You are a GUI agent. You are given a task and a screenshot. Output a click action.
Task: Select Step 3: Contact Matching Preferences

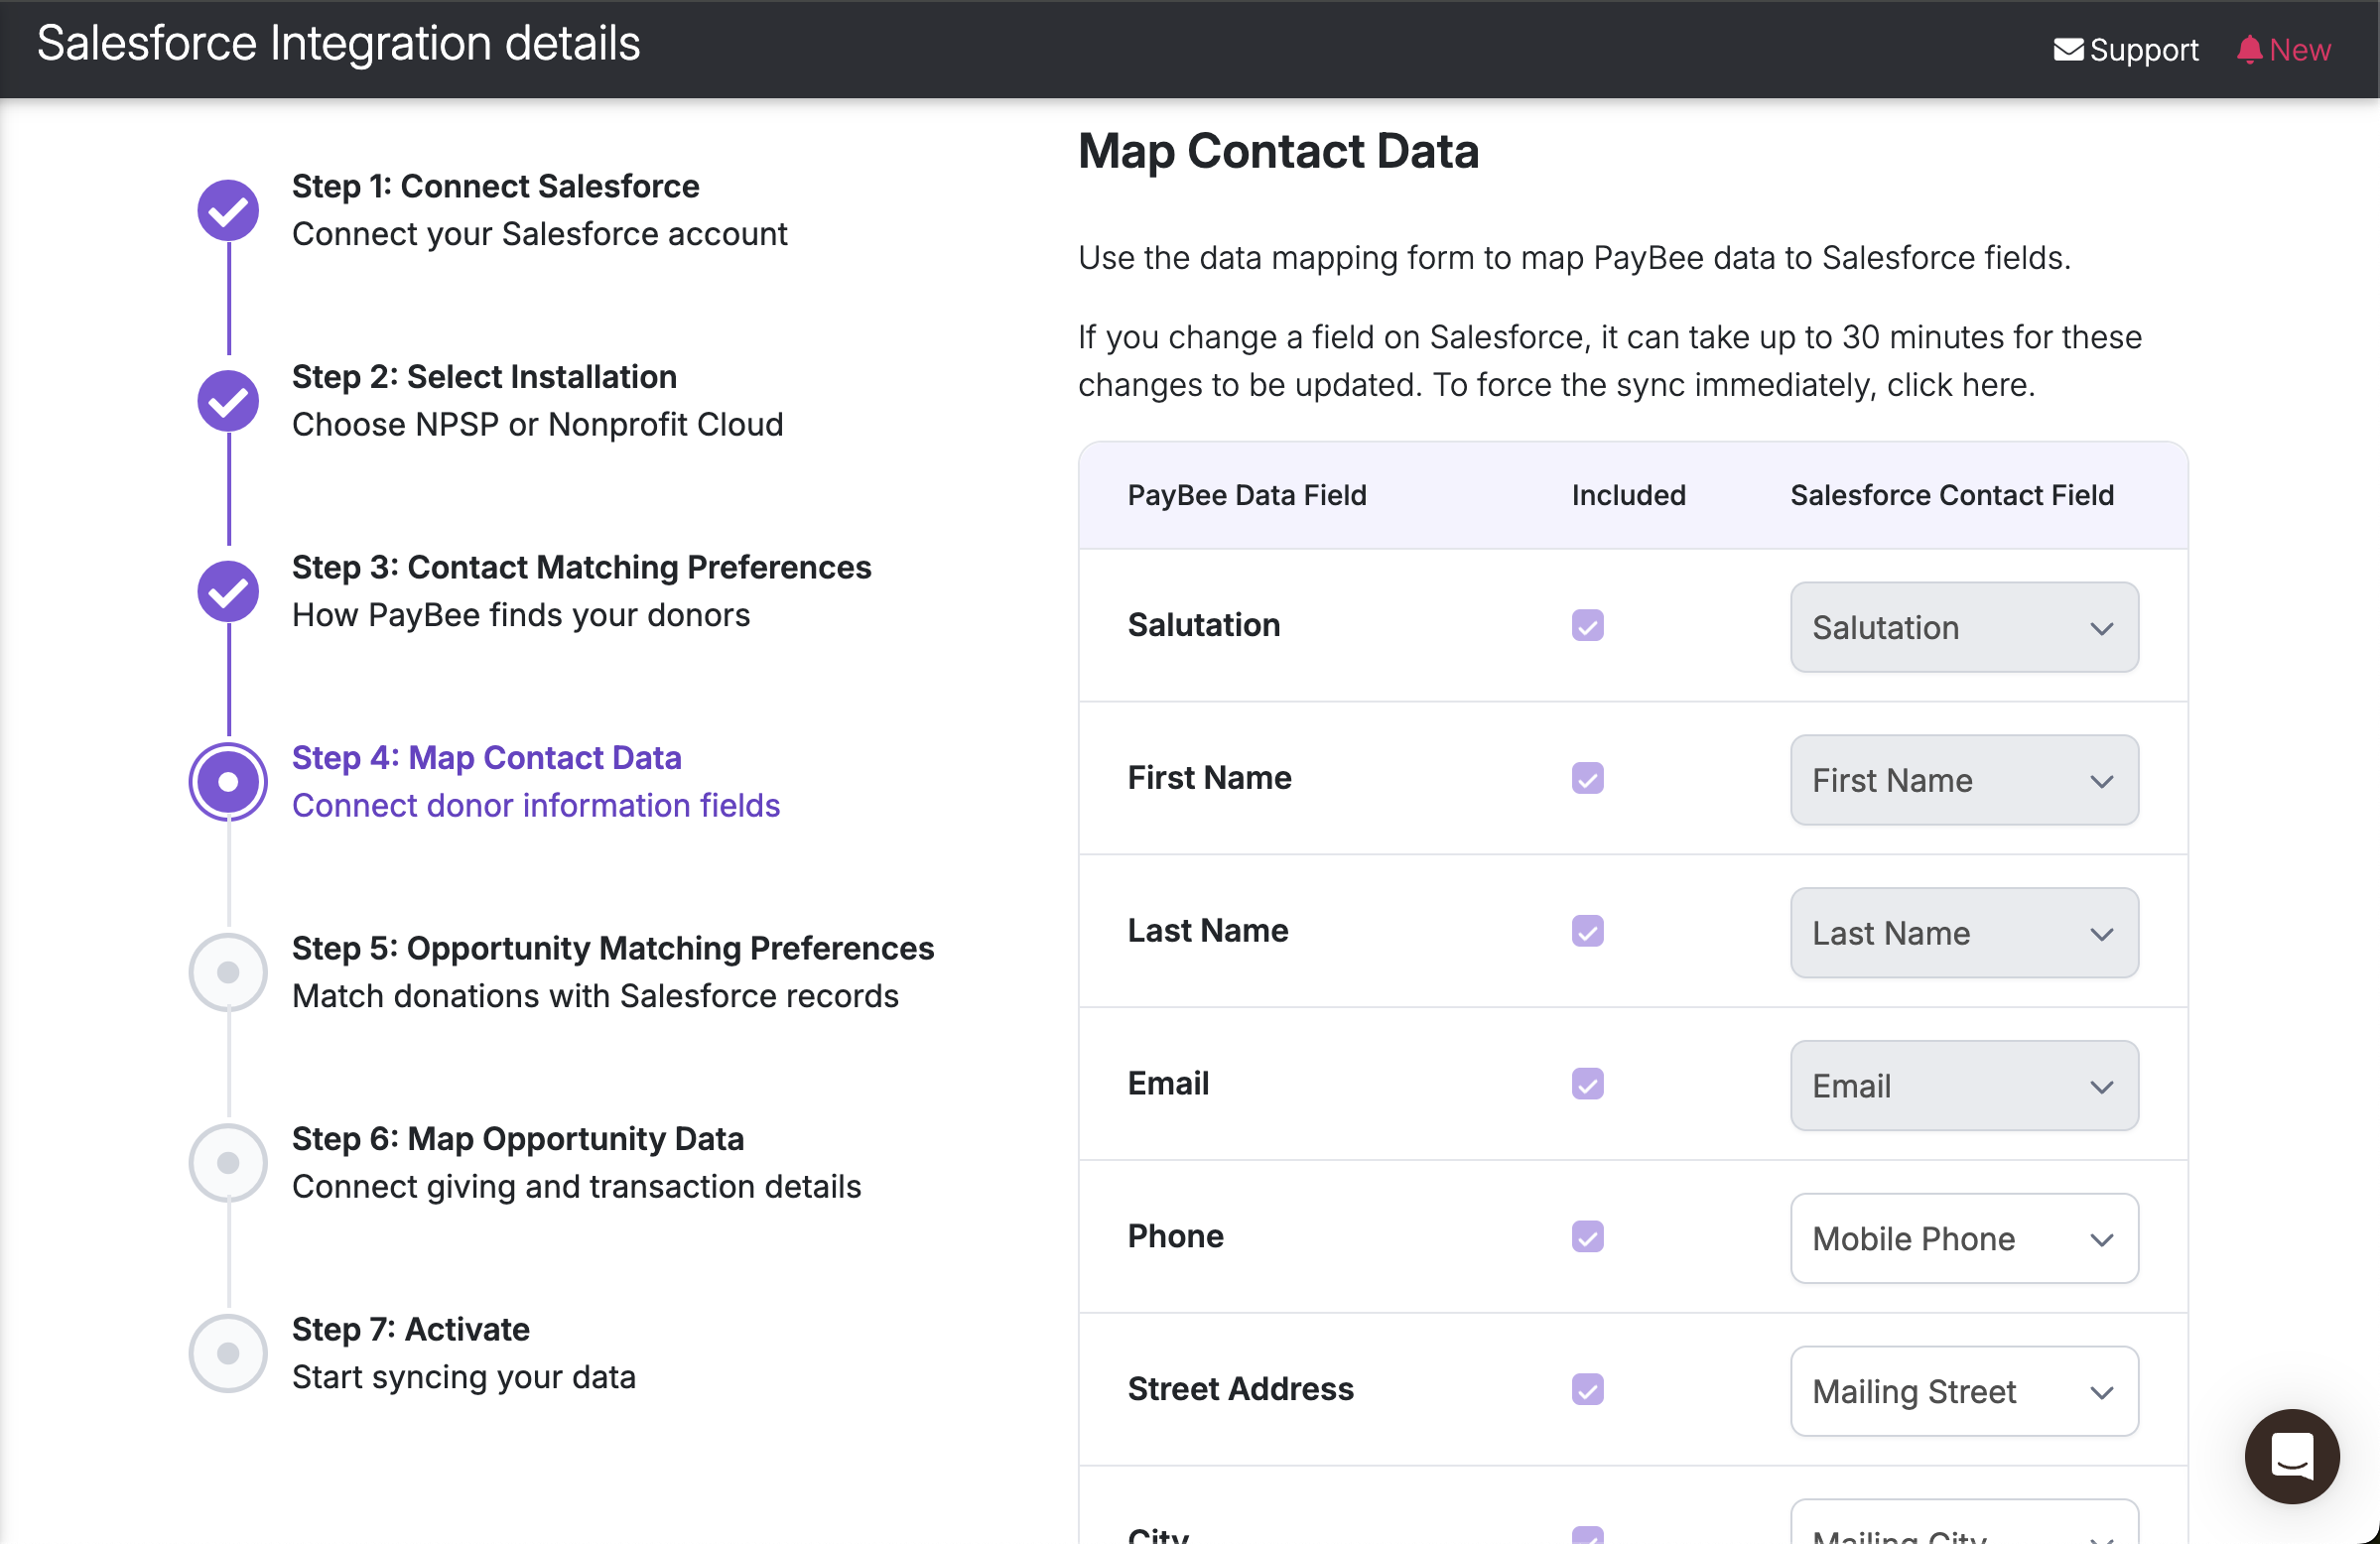pyautogui.click(x=581, y=567)
